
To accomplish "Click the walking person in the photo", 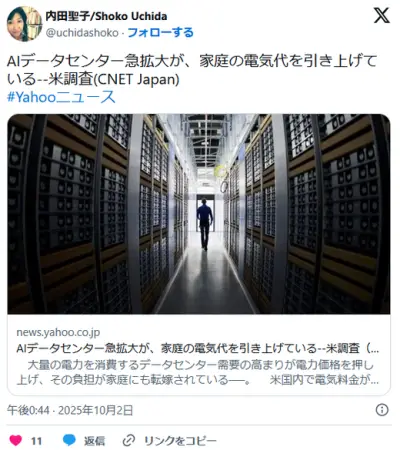I will tap(204, 224).
